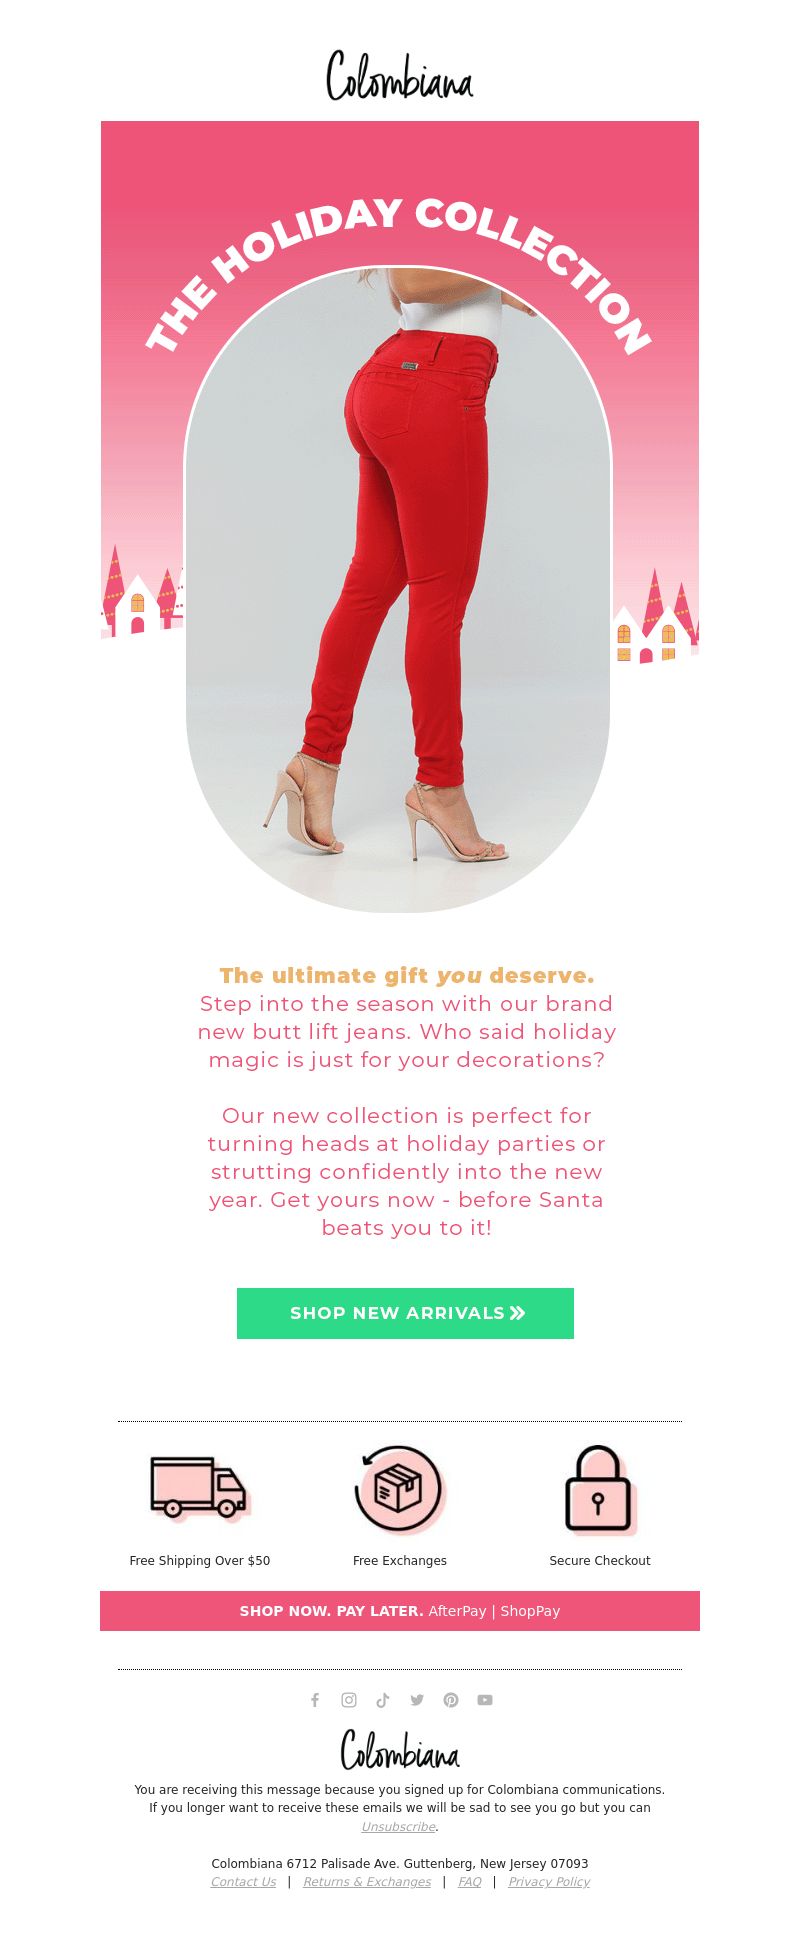Click the Facebook icon in footer

point(315,1700)
